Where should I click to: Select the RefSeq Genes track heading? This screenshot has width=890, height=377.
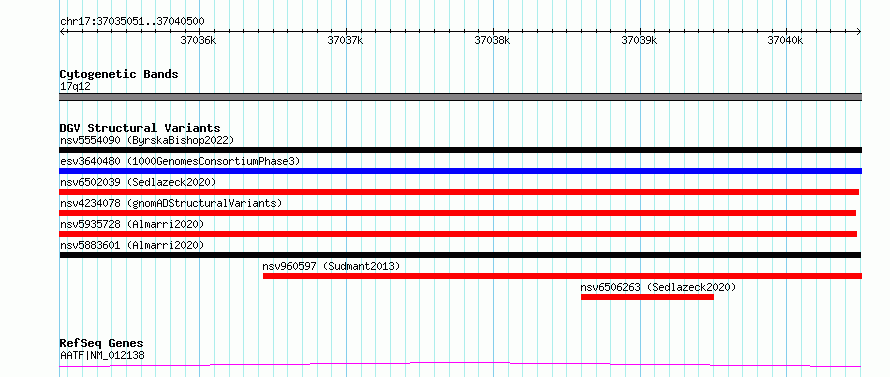(102, 344)
